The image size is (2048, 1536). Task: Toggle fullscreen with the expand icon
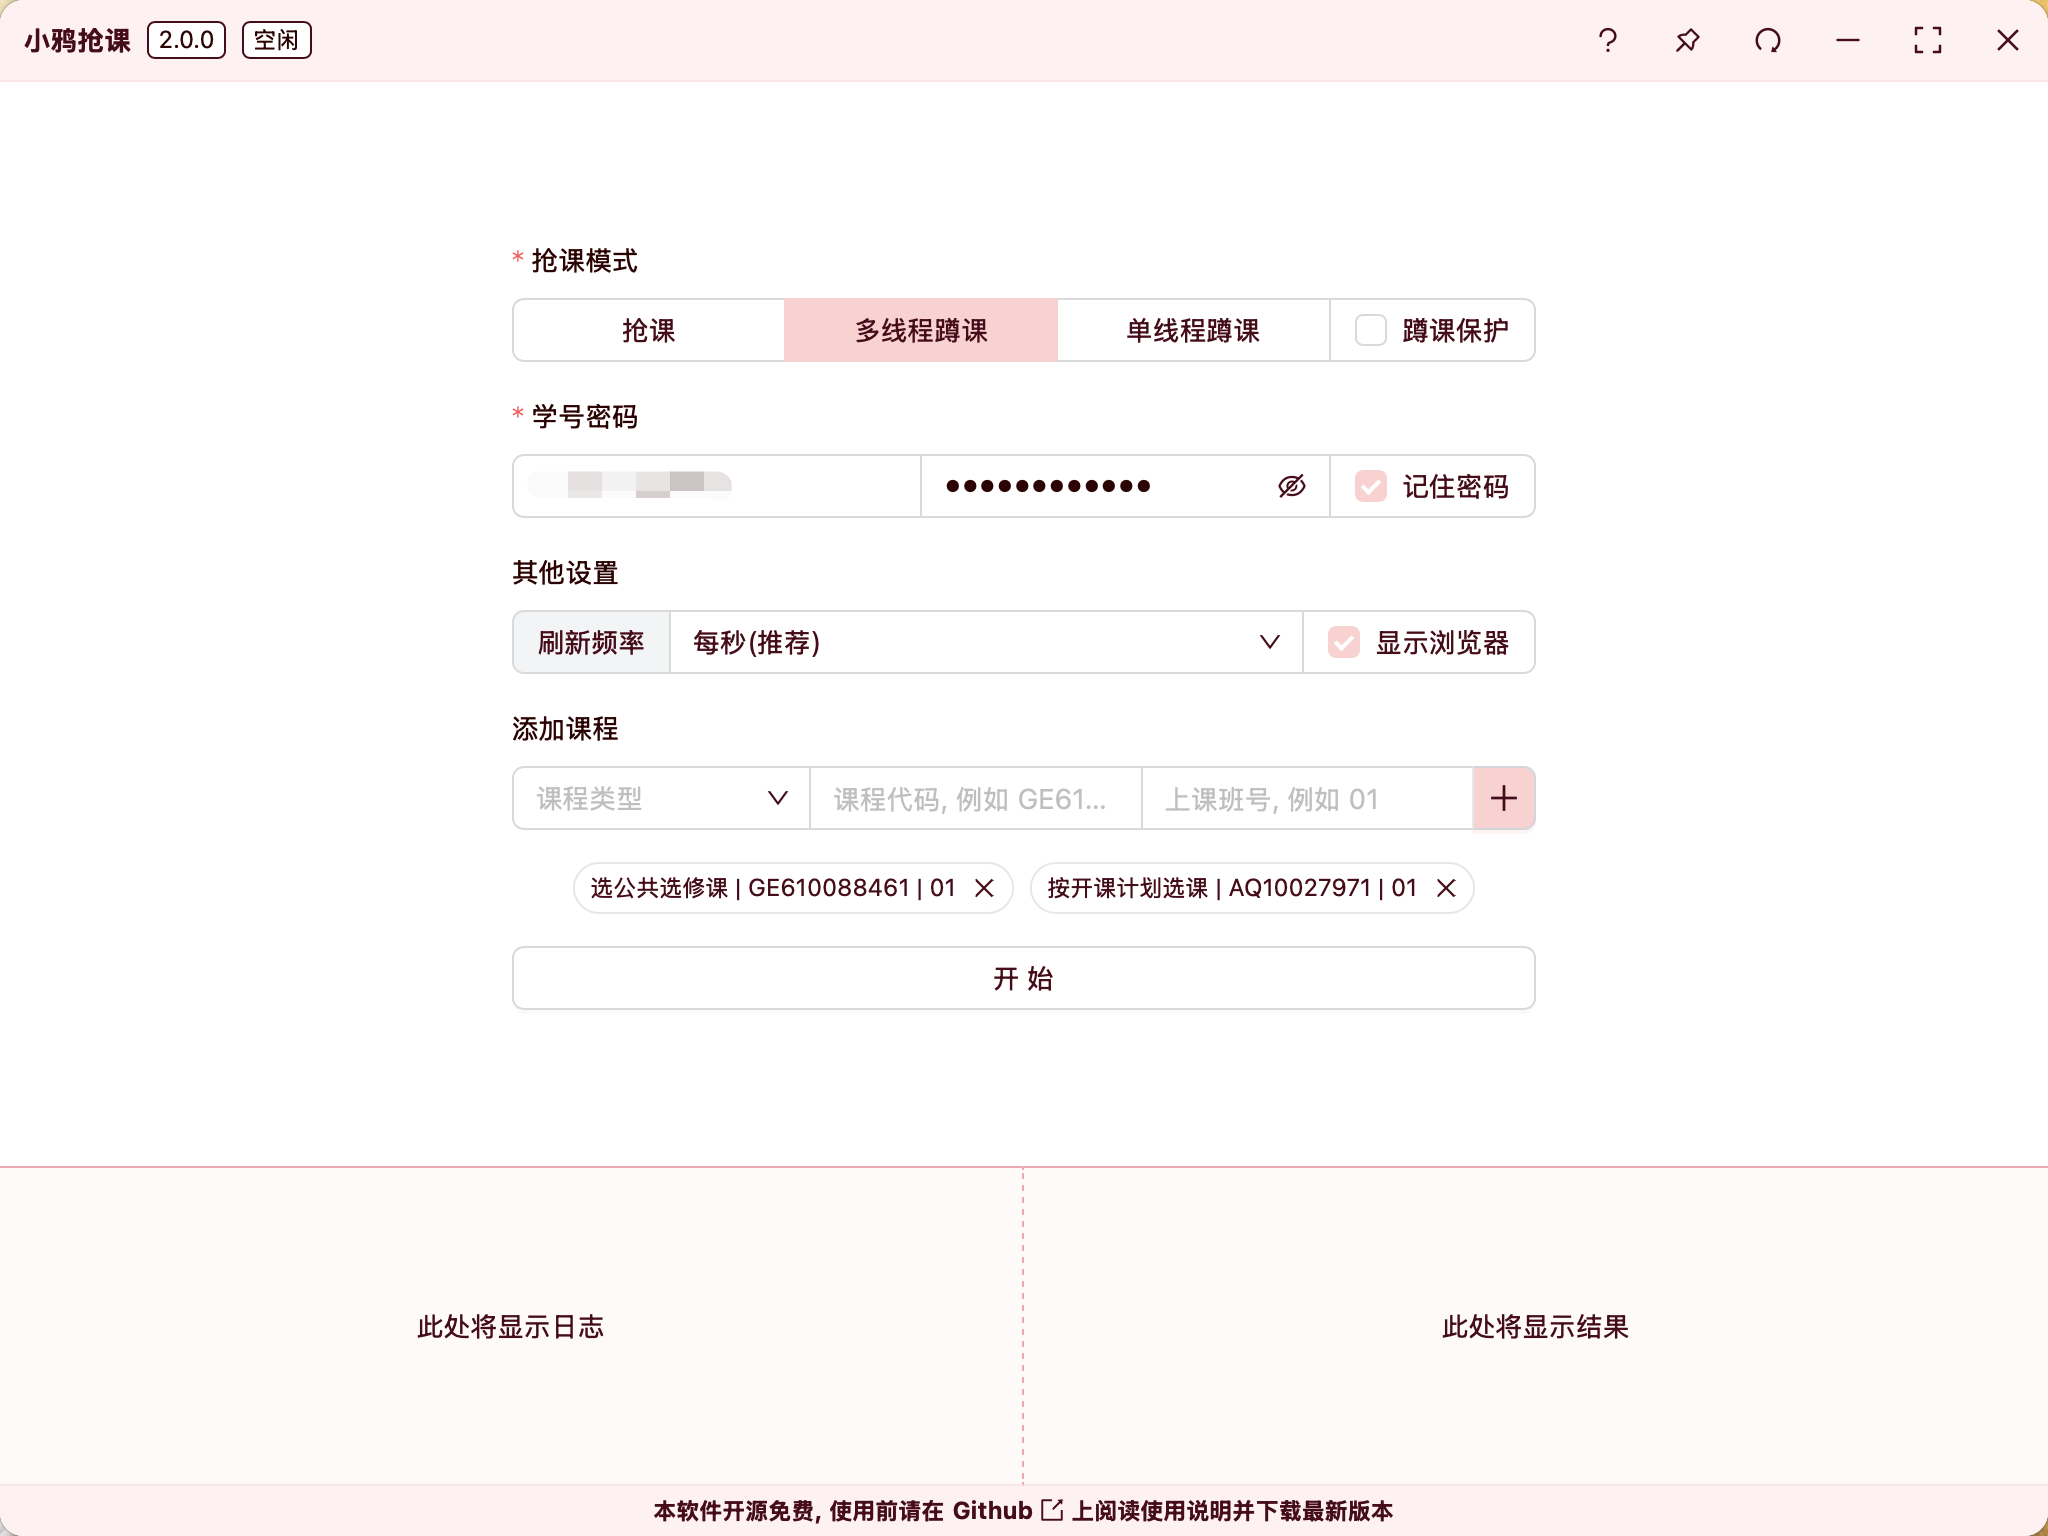coord(1928,40)
